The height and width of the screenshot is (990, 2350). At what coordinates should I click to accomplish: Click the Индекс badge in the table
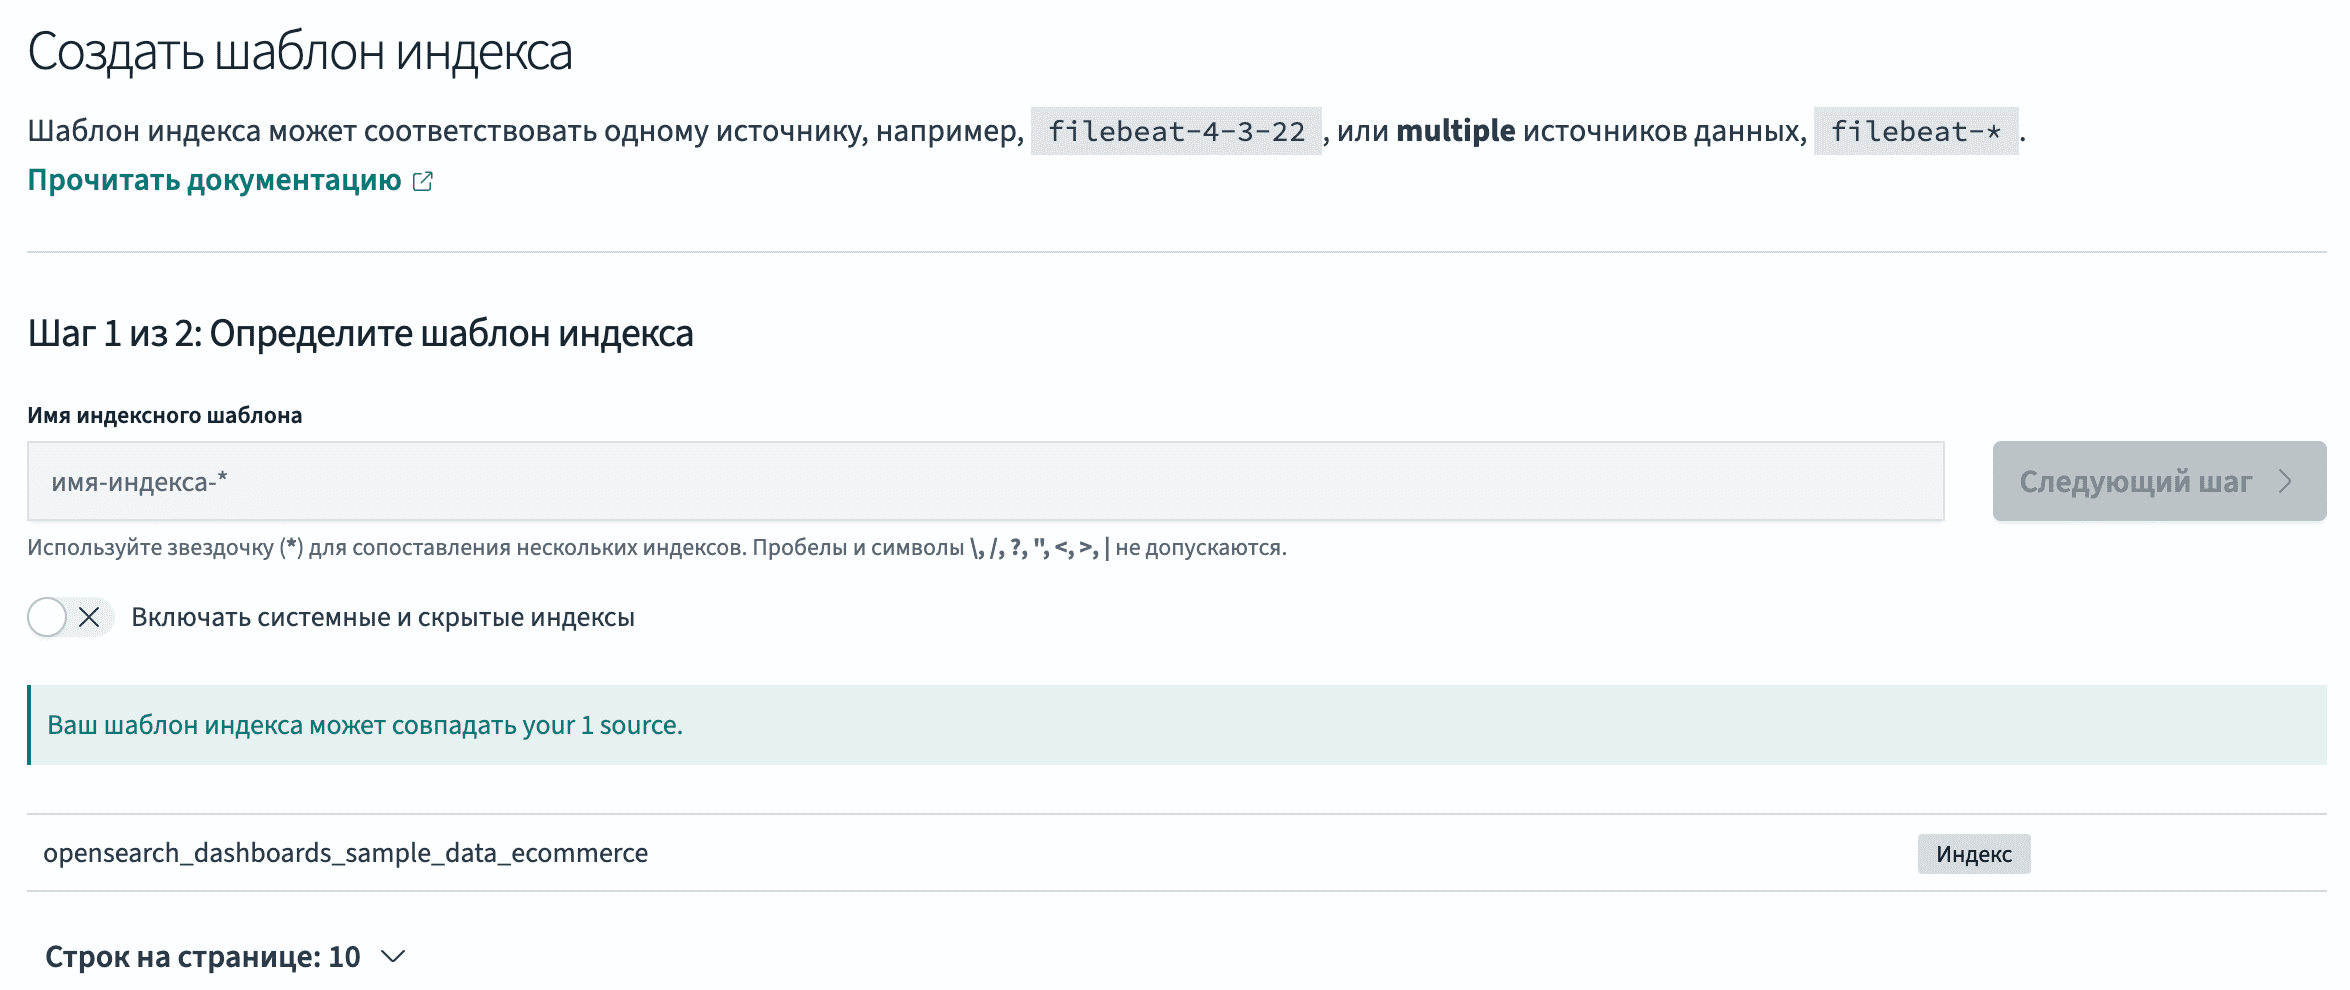click(x=1973, y=854)
